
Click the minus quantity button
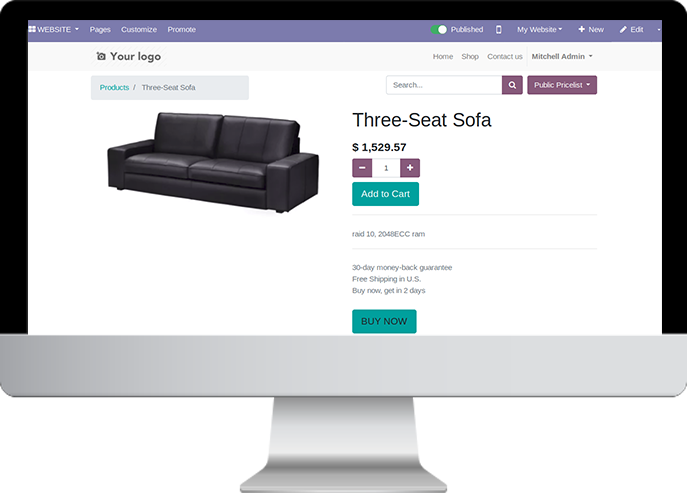pyautogui.click(x=362, y=168)
